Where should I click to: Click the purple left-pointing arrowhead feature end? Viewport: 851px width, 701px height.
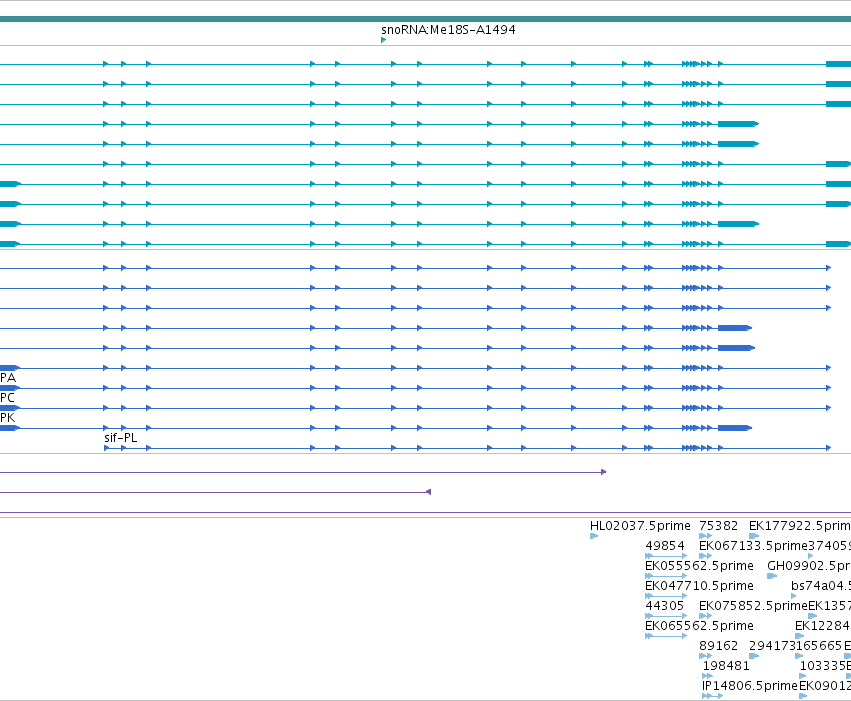click(x=429, y=492)
